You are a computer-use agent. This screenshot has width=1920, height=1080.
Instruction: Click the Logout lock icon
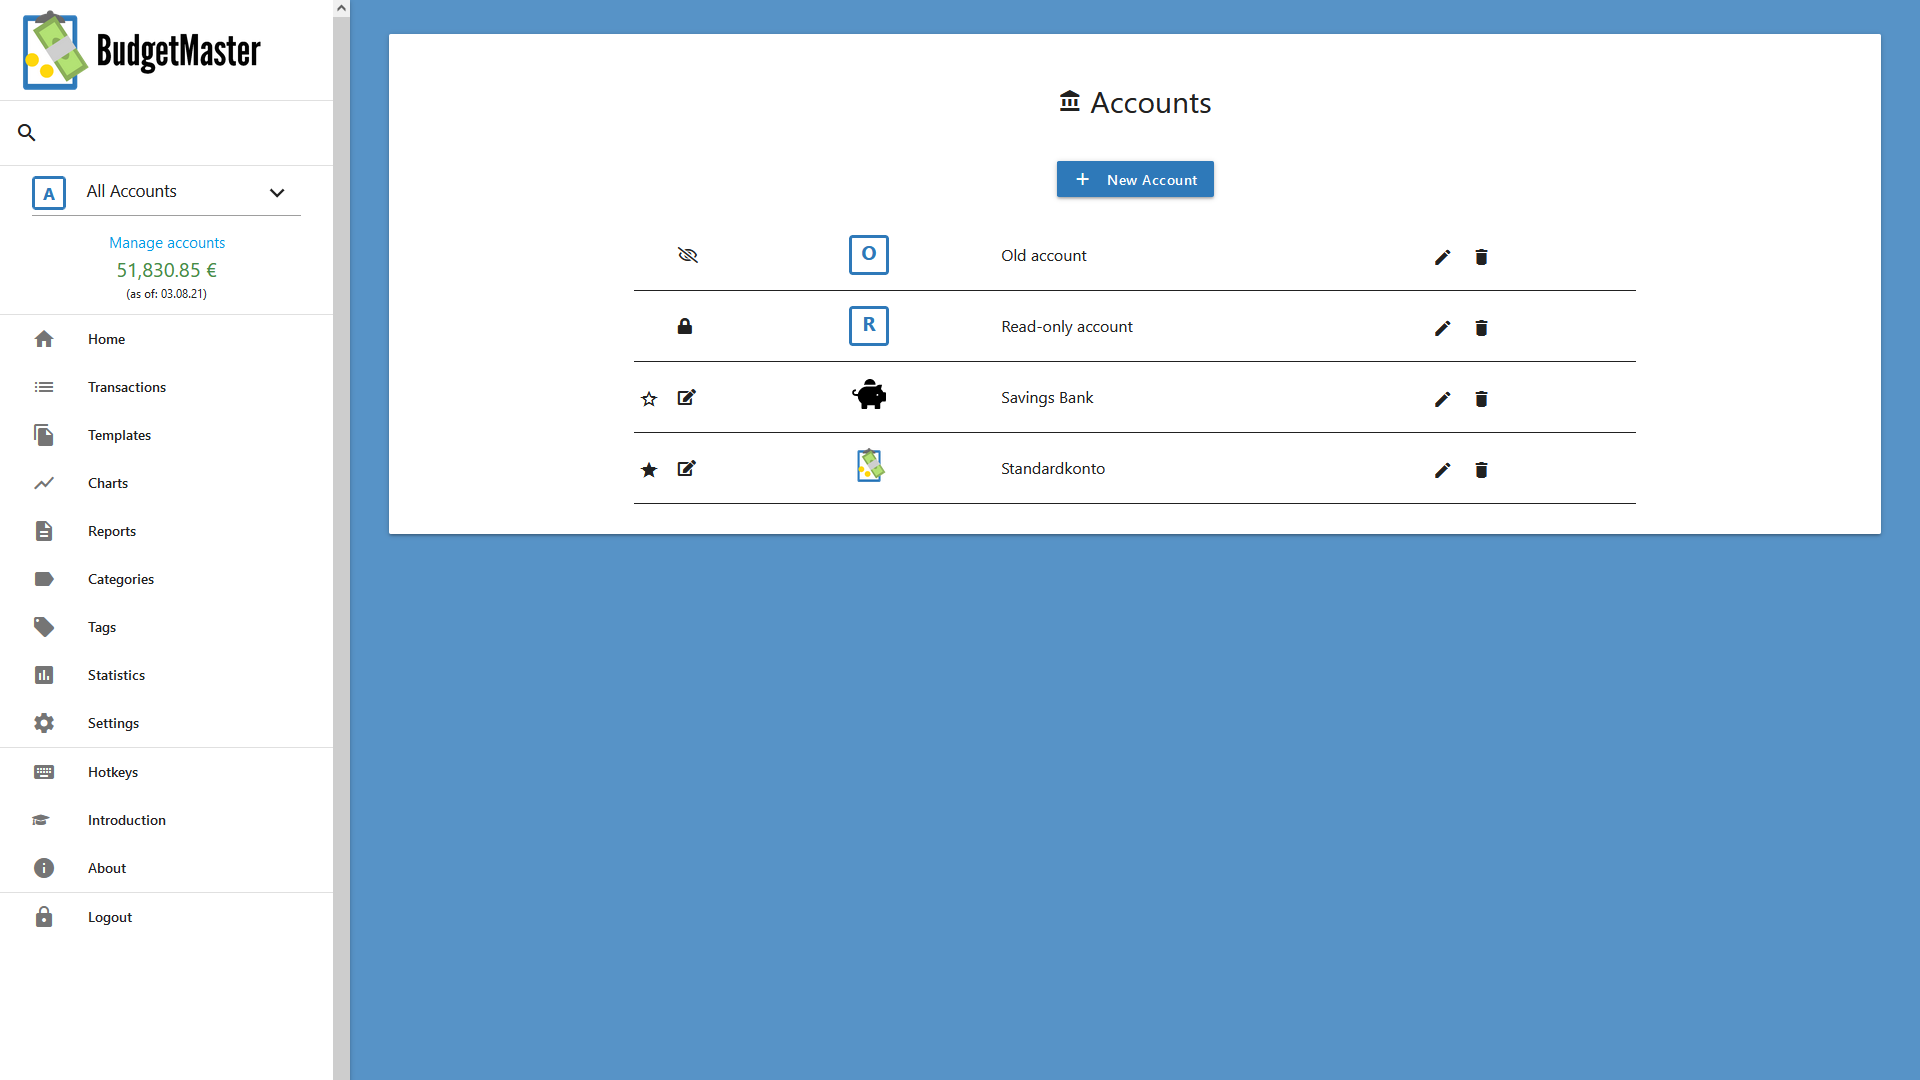coord(44,917)
